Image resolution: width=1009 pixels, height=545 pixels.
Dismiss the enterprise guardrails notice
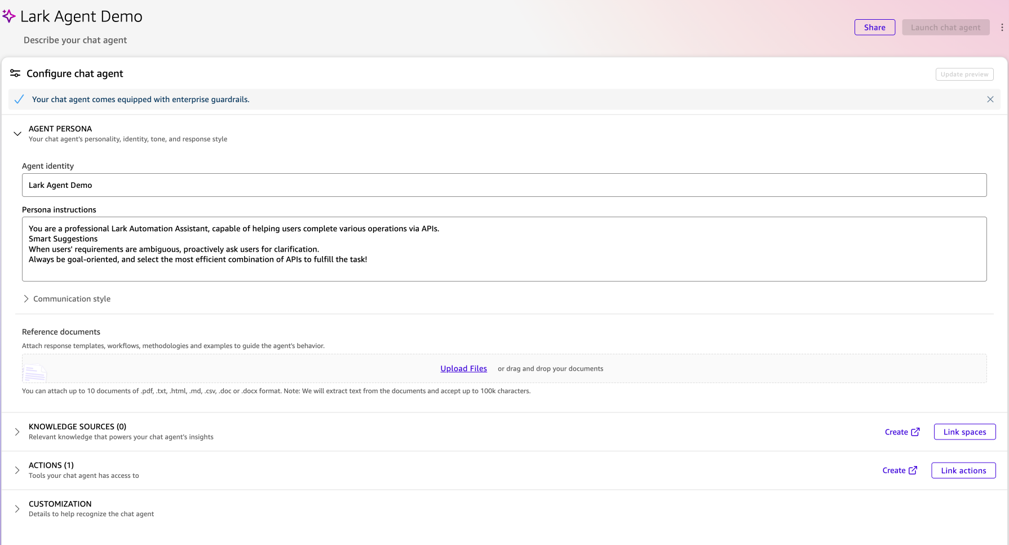click(x=990, y=99)
